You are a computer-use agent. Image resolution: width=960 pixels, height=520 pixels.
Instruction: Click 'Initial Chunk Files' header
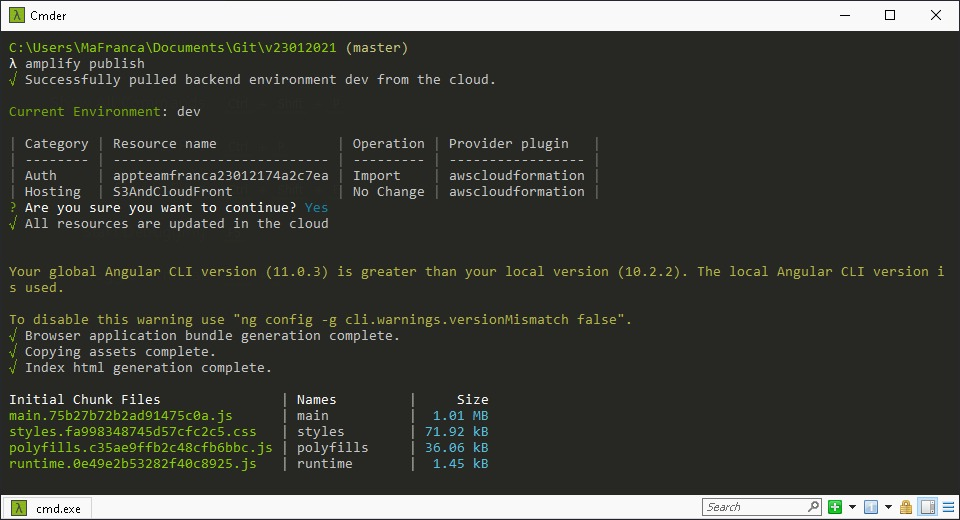coord(84,399)
